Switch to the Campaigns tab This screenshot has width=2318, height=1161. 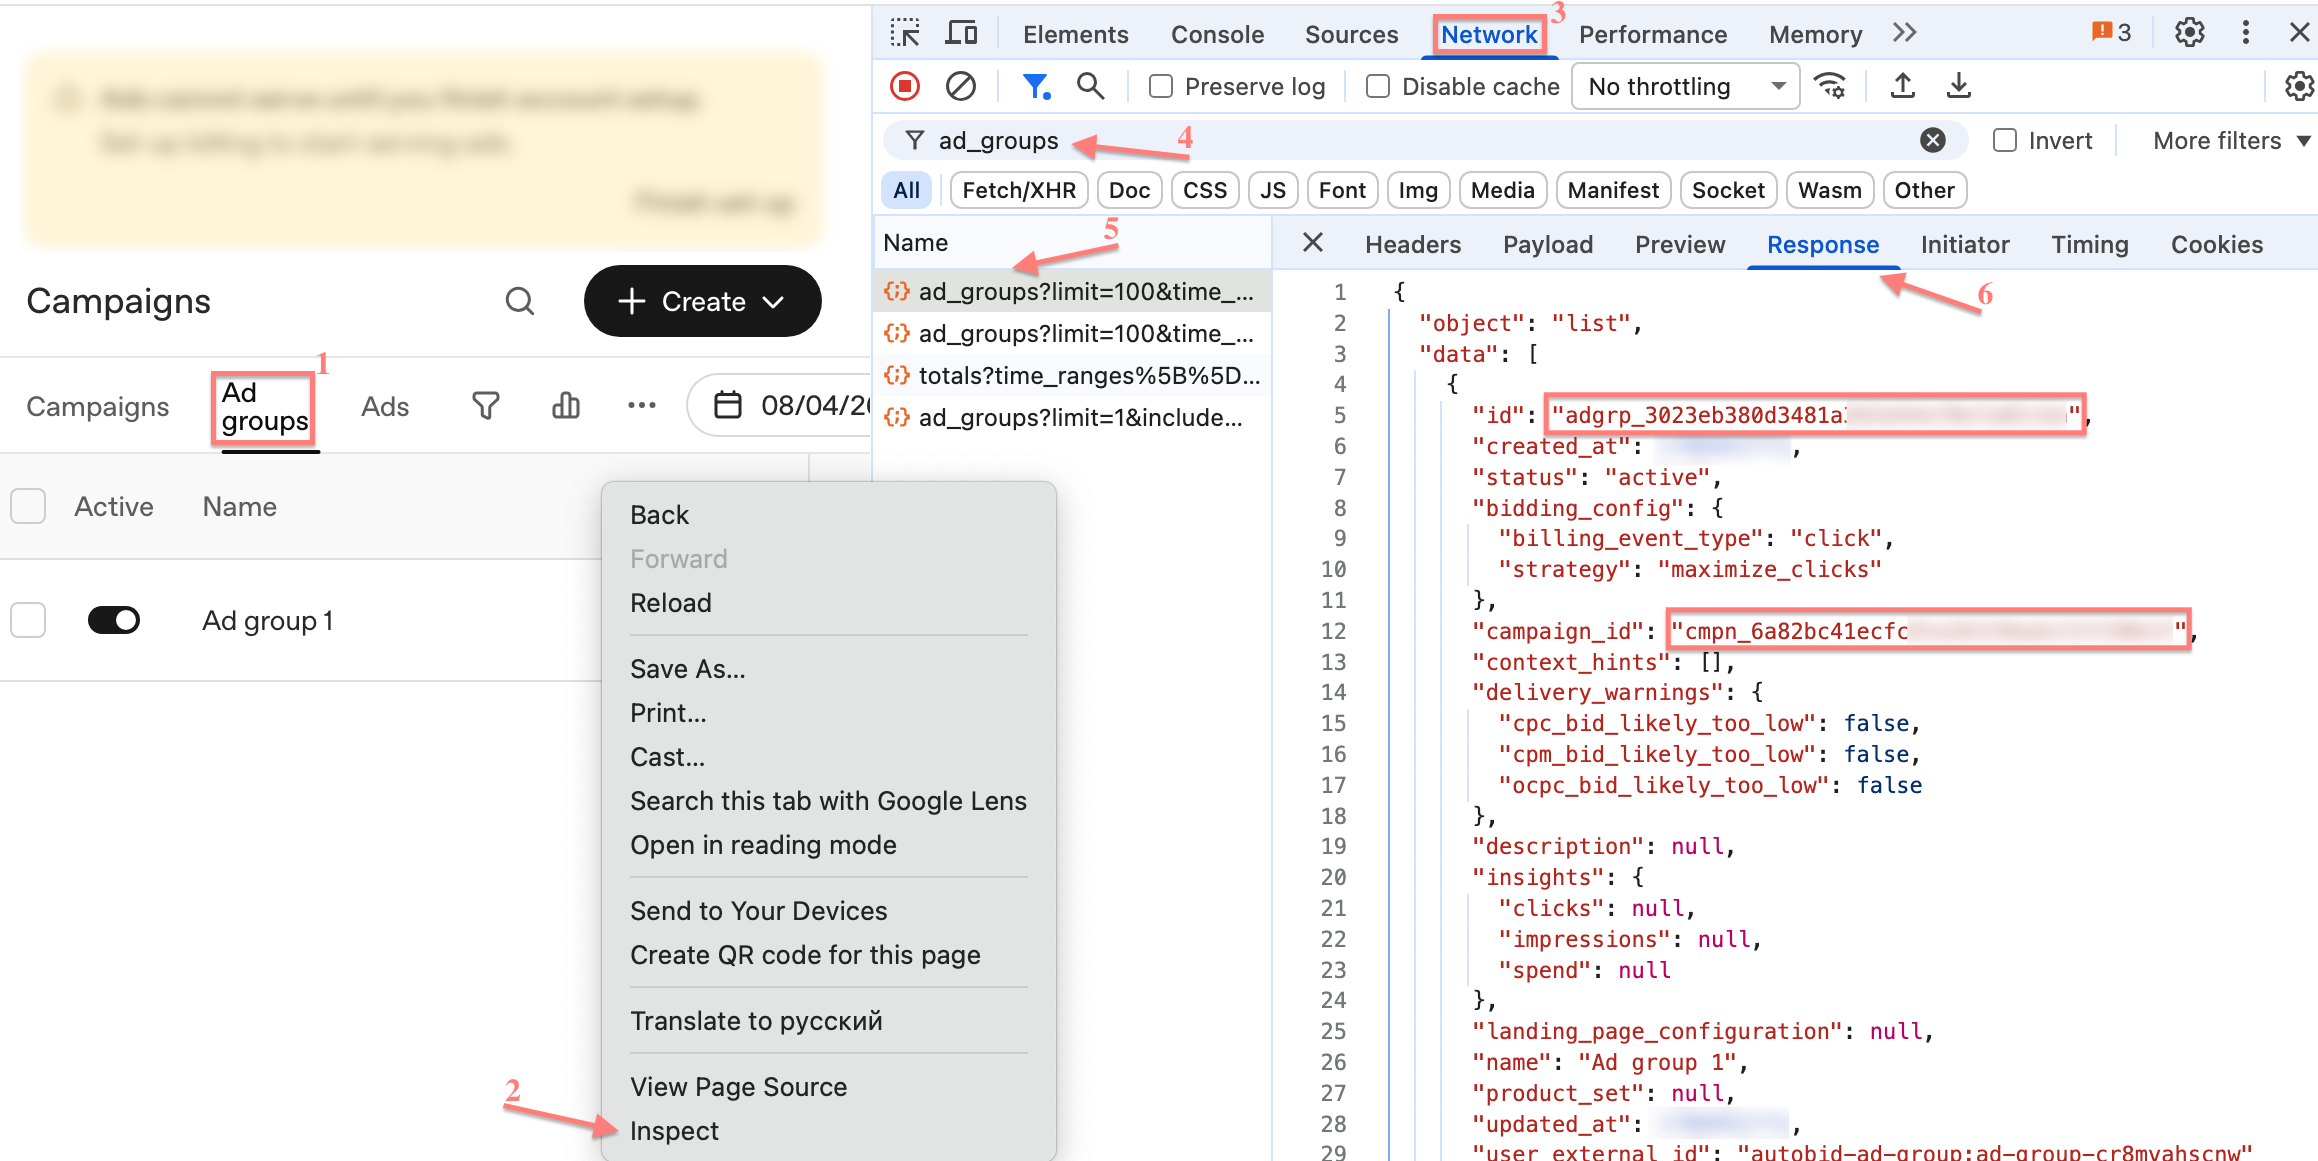click(97, 406)
